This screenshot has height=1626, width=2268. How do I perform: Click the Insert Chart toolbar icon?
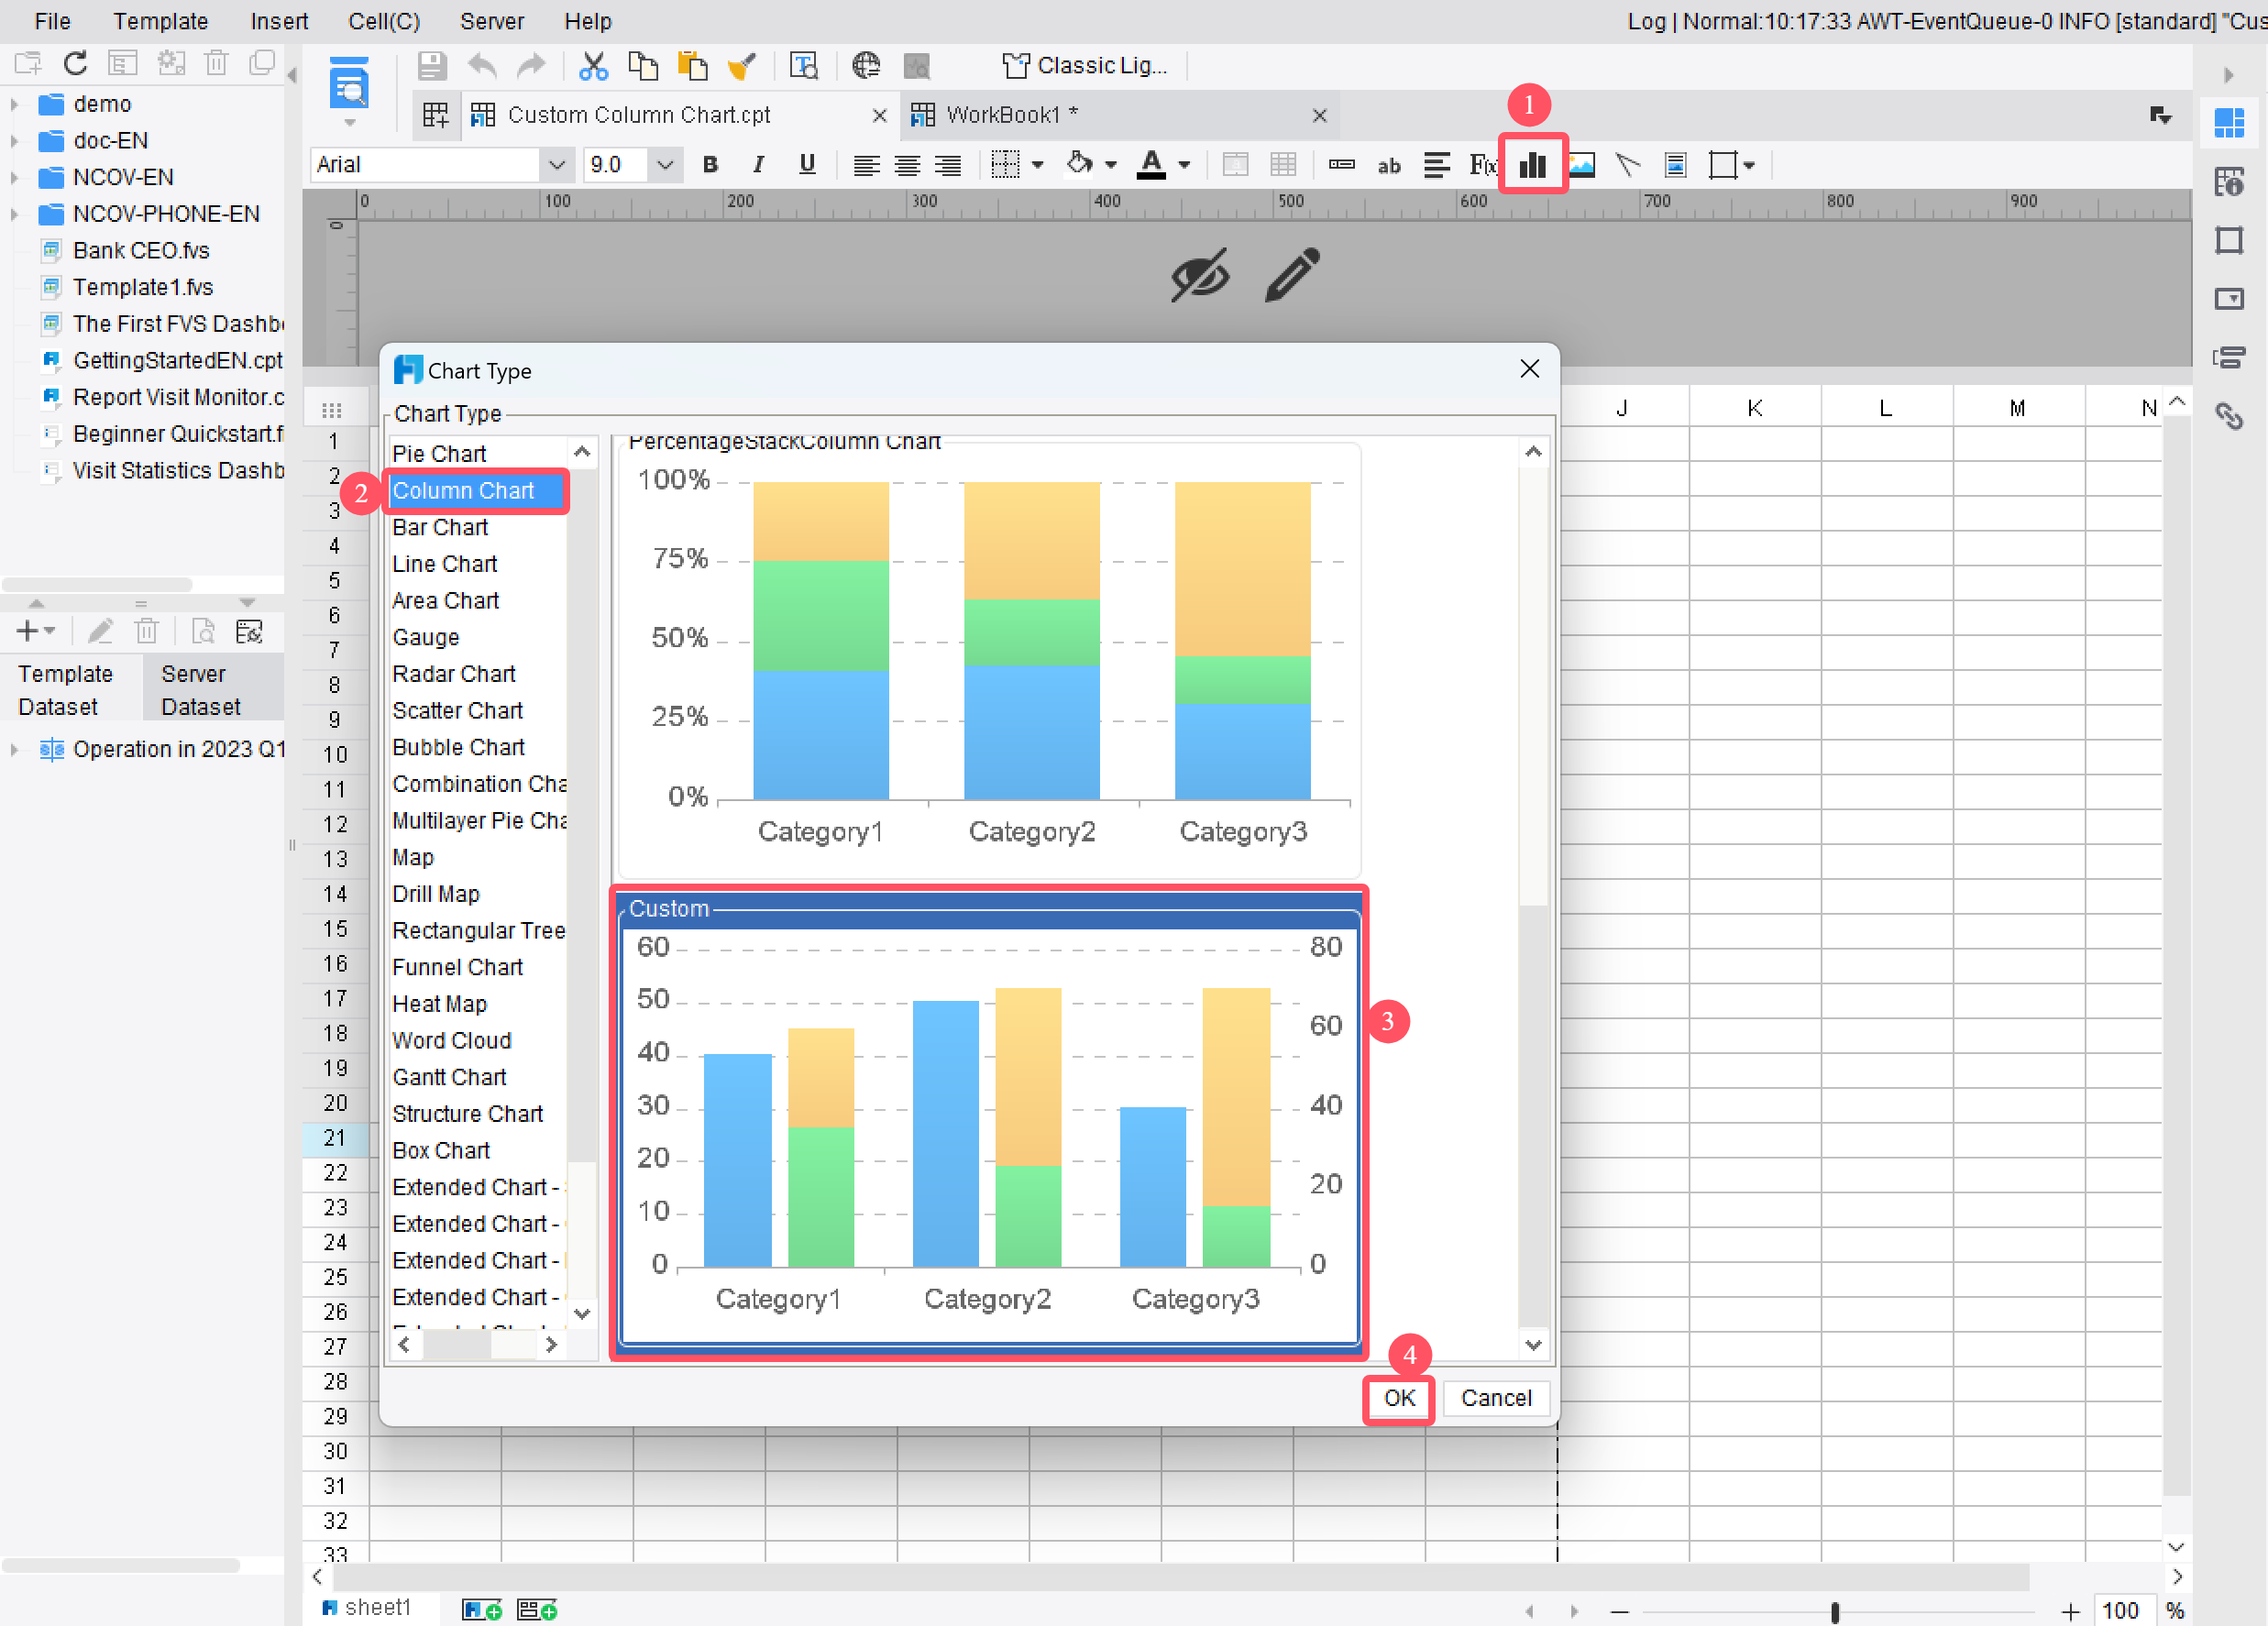1531,165
